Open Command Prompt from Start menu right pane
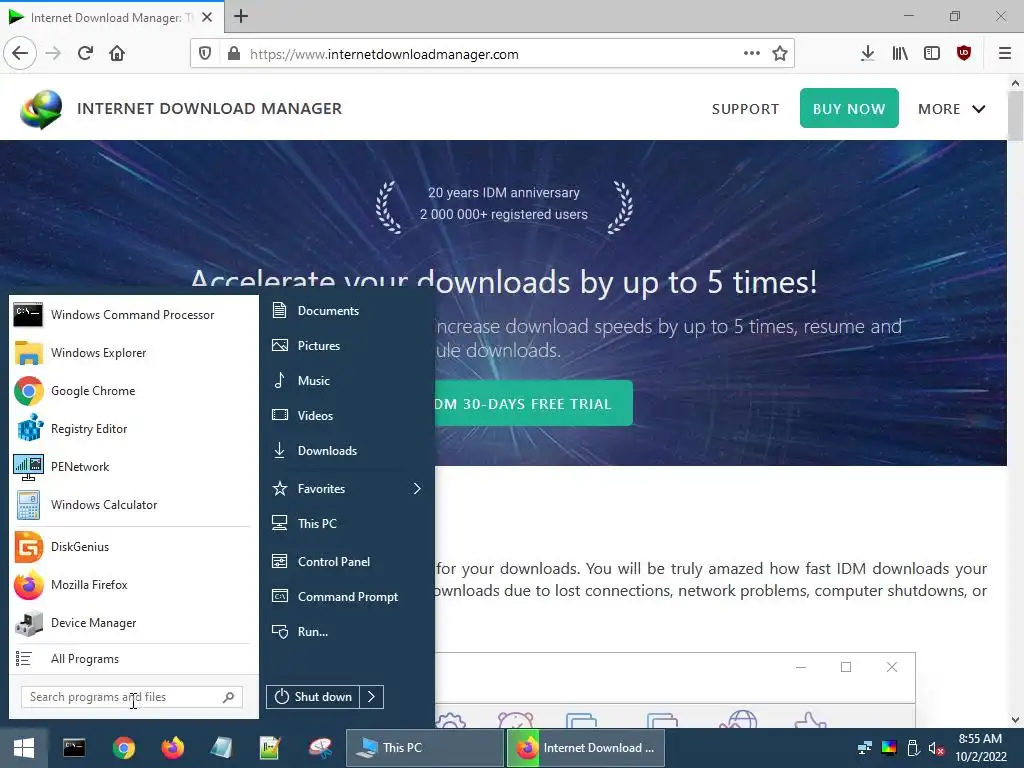The height and width of the screenshot is (768, 1024). click(x=346, y=597)
